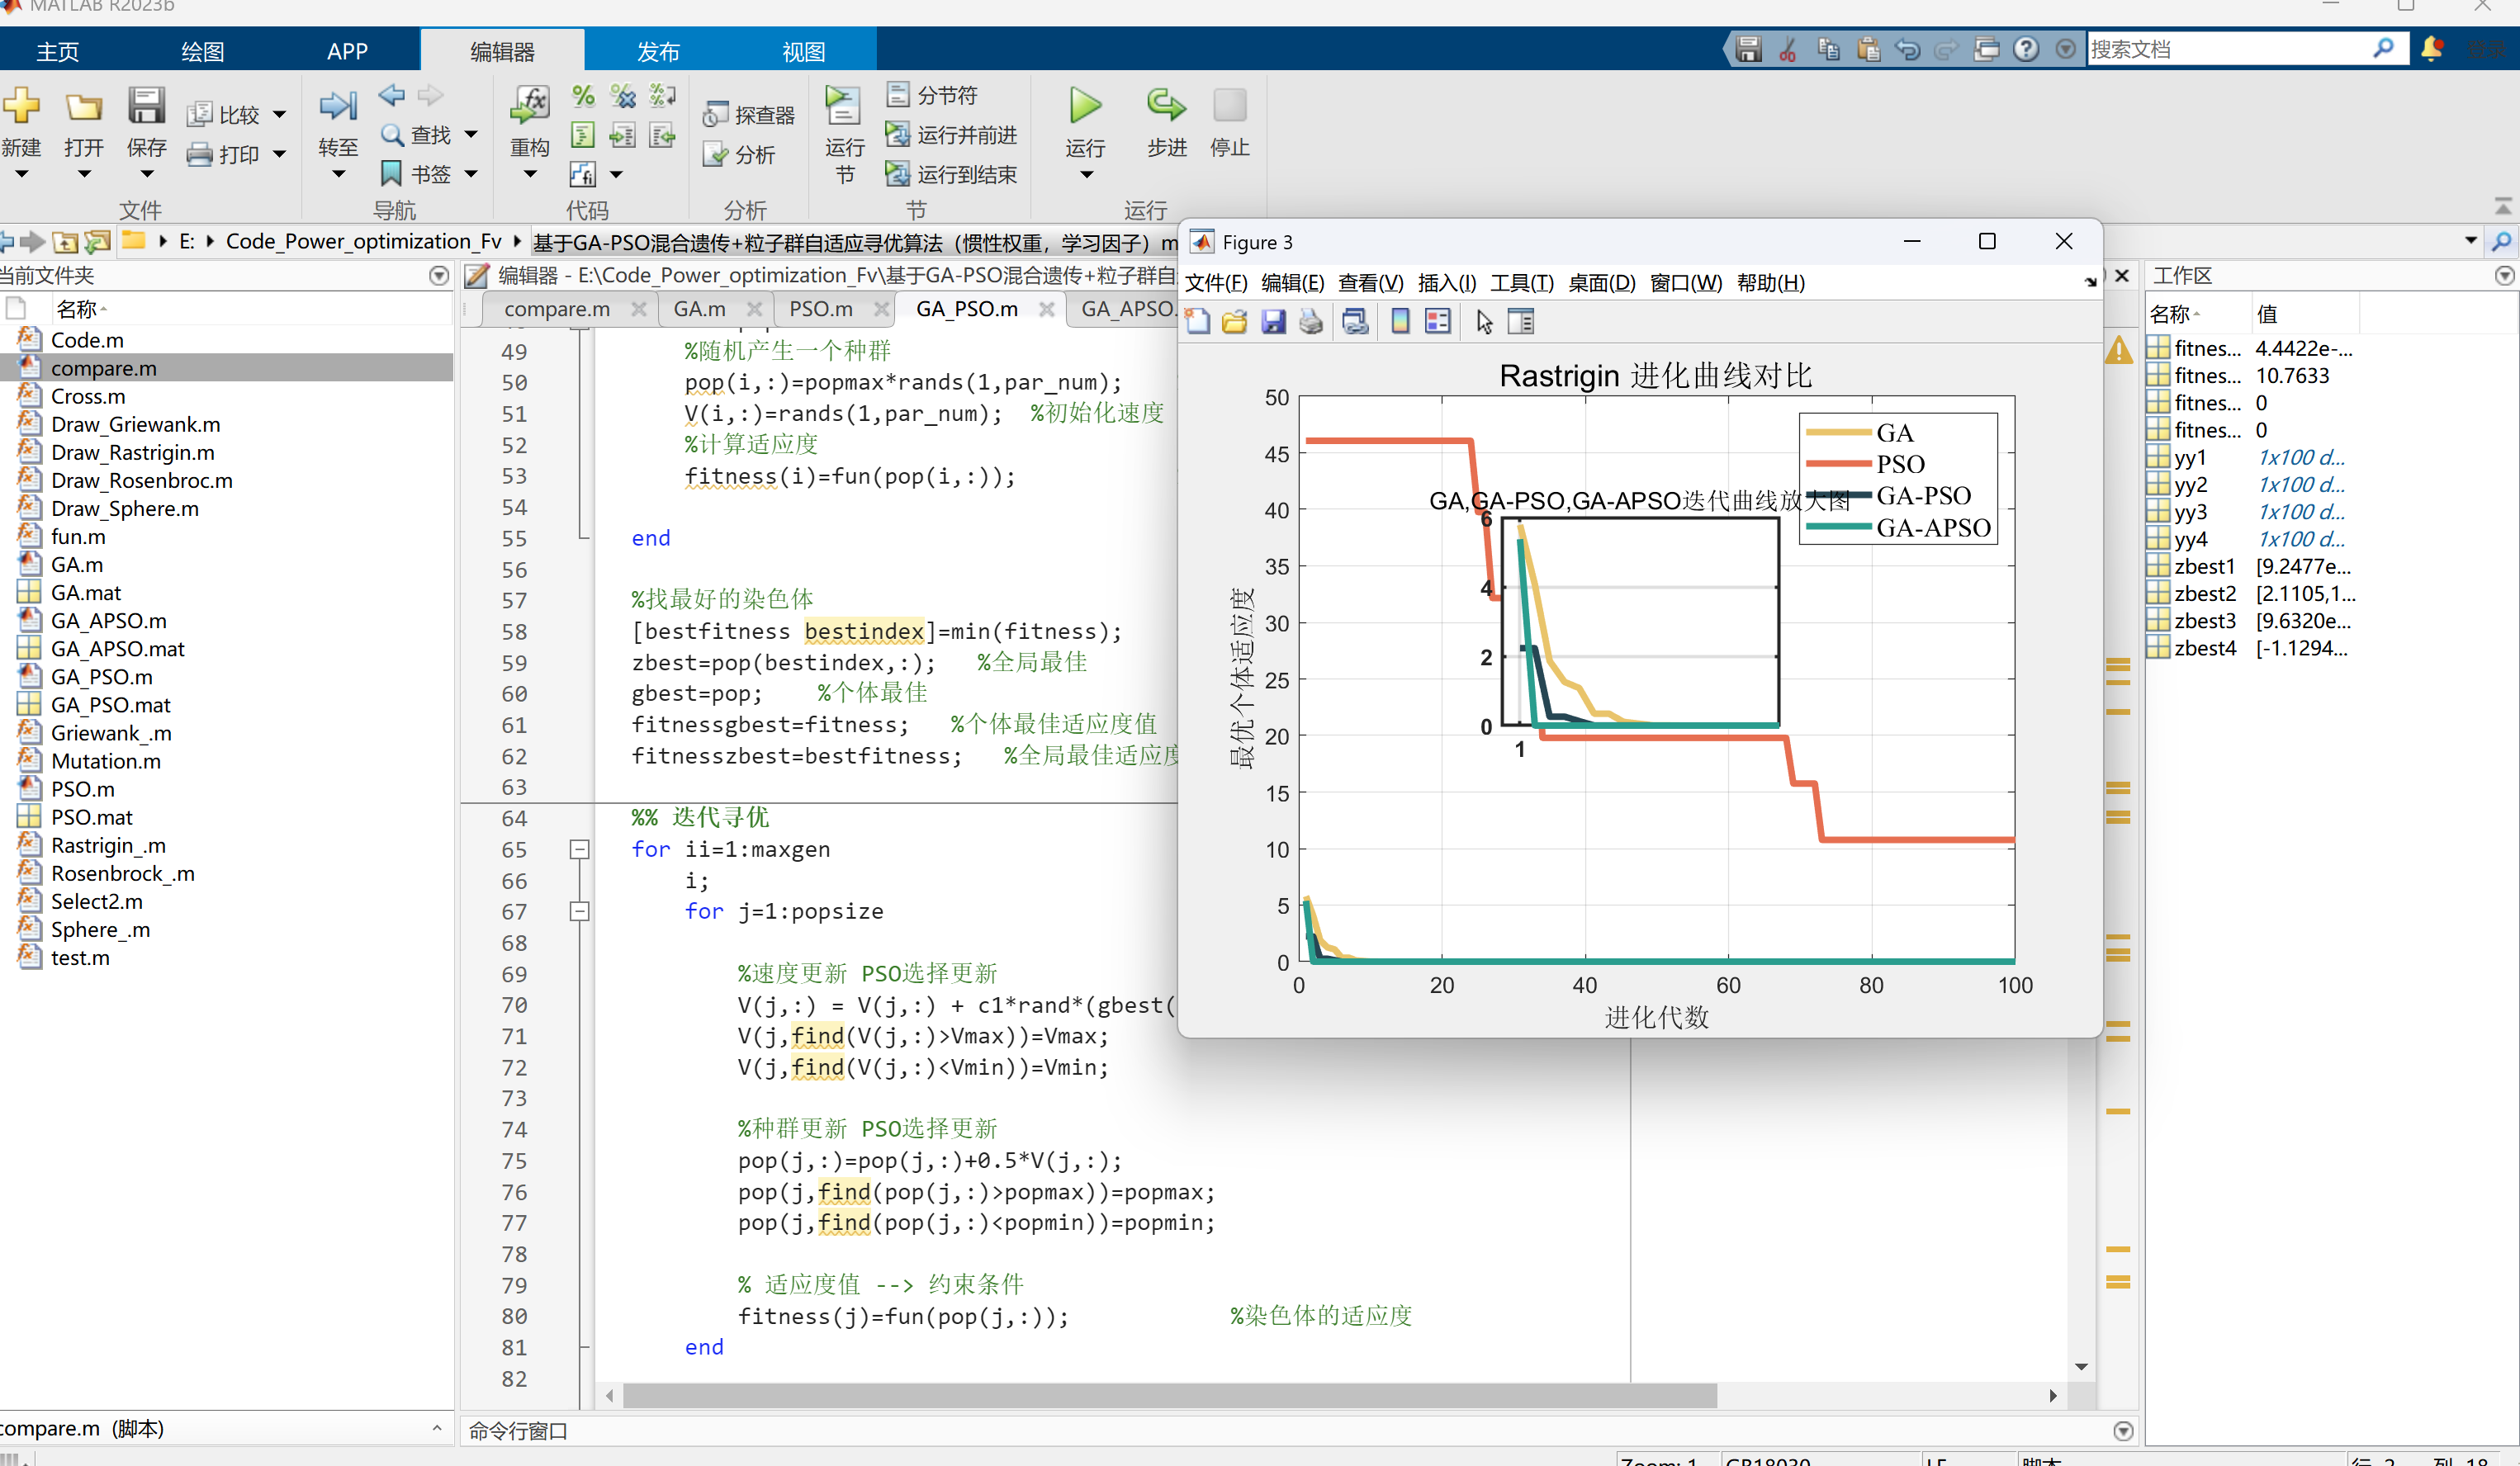Click the Step (步进) icon
This screenshot has height=1466, width=2520.
click(x=1166, y=106)
